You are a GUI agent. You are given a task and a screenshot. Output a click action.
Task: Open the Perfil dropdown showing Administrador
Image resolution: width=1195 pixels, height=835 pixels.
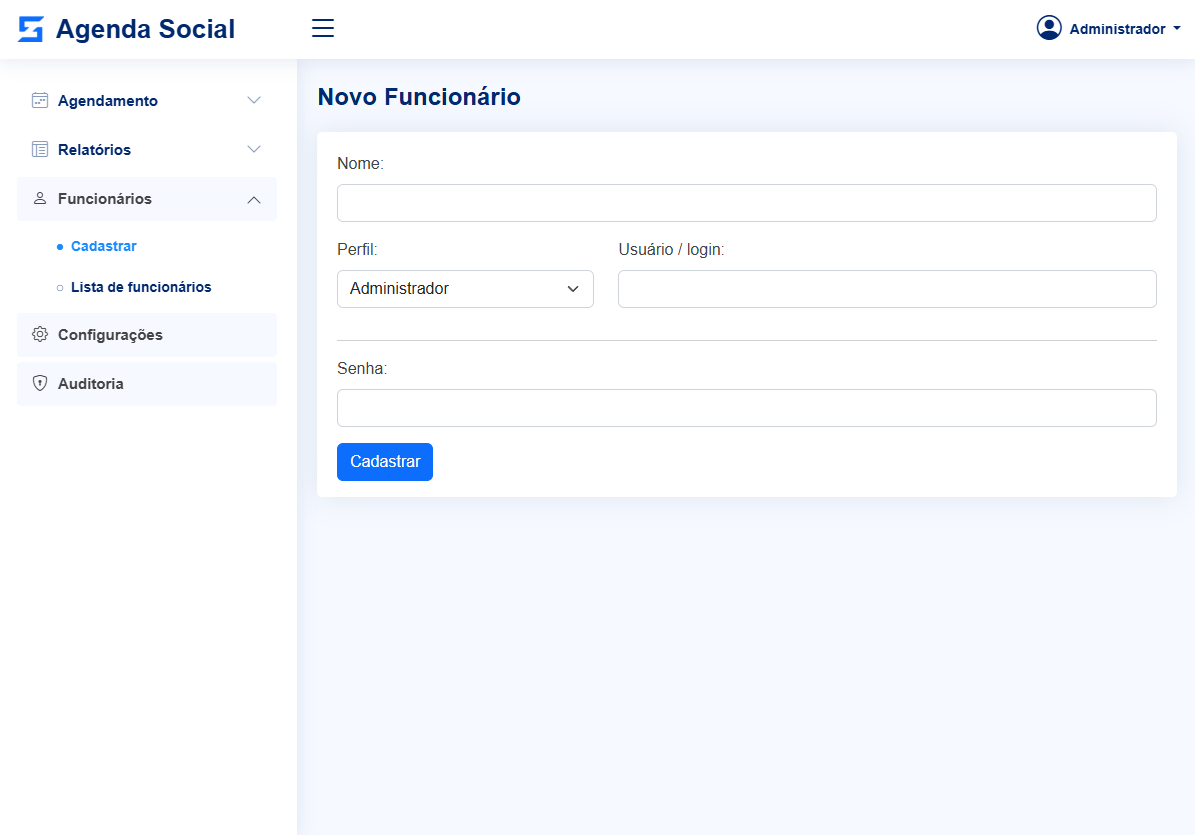tap(465, 289)
